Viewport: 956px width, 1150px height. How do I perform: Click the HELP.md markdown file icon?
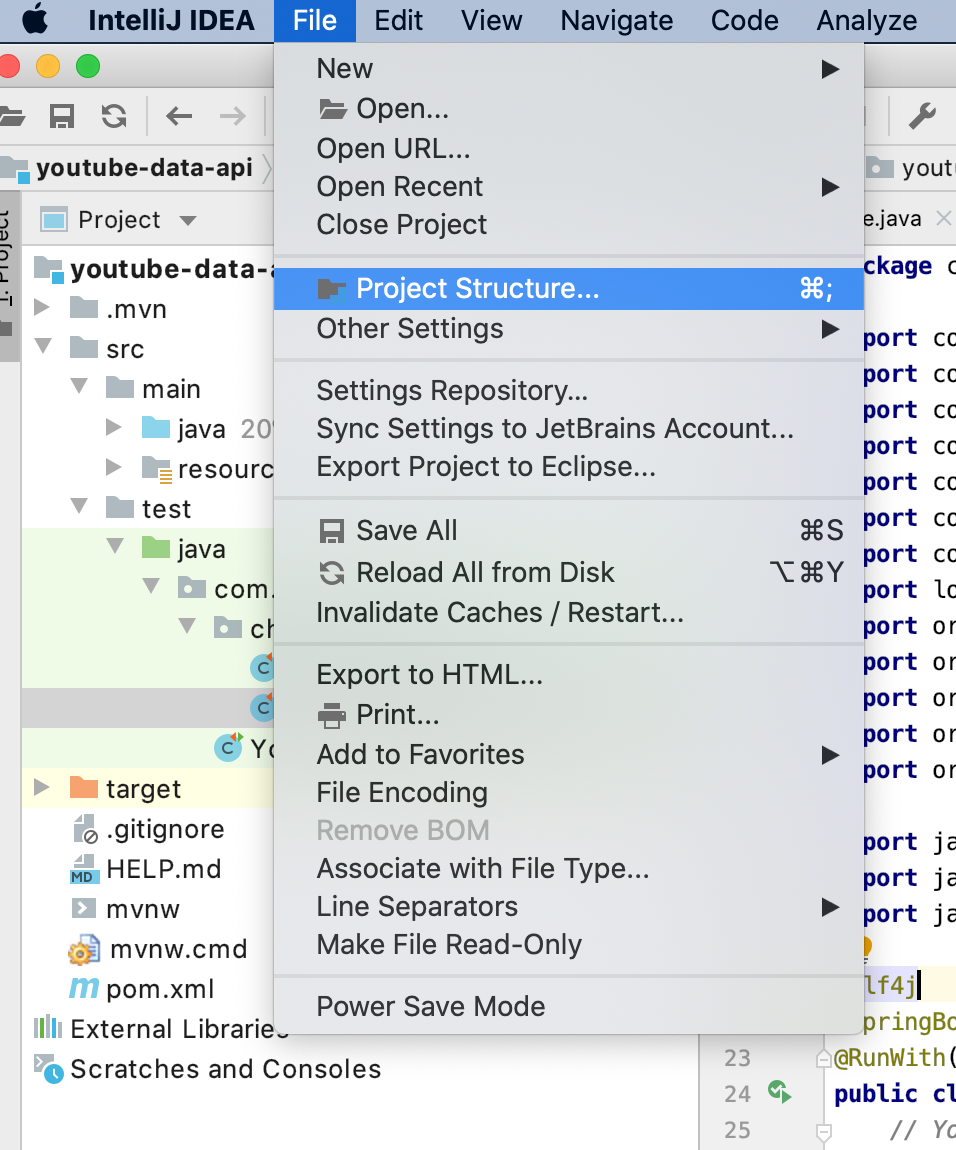point(84,868)
